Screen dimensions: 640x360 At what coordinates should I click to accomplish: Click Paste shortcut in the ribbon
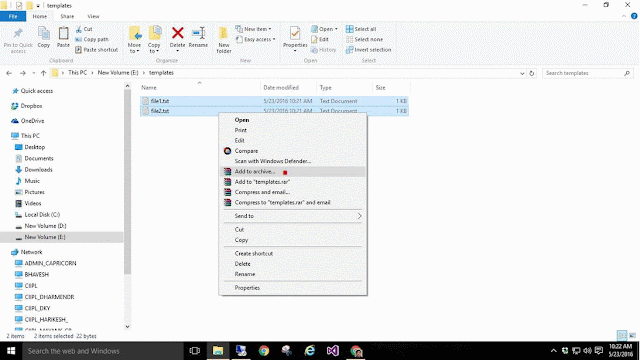pyautogui.click(x=97, y=50)
